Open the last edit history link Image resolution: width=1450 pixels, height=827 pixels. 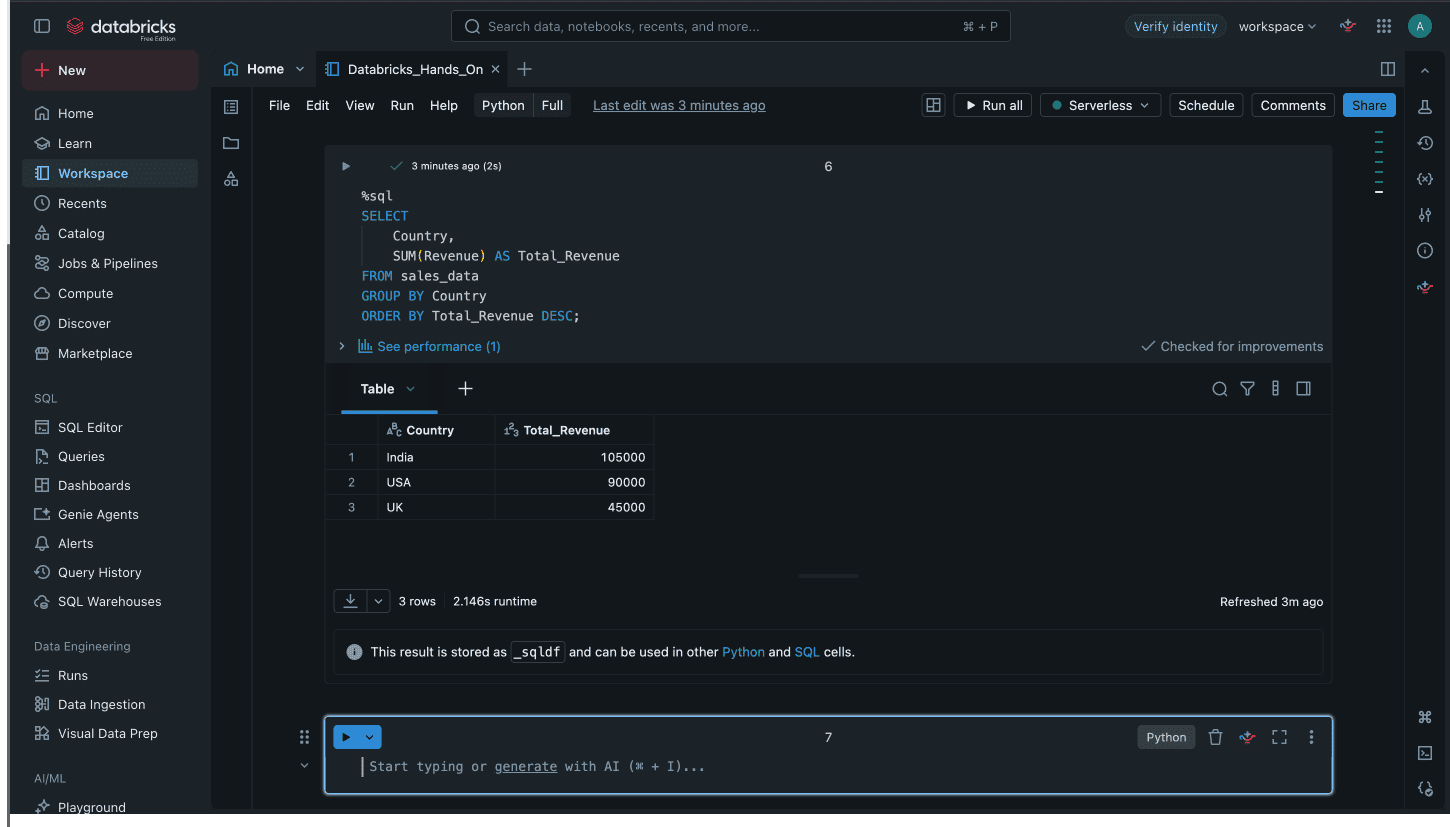679,105
